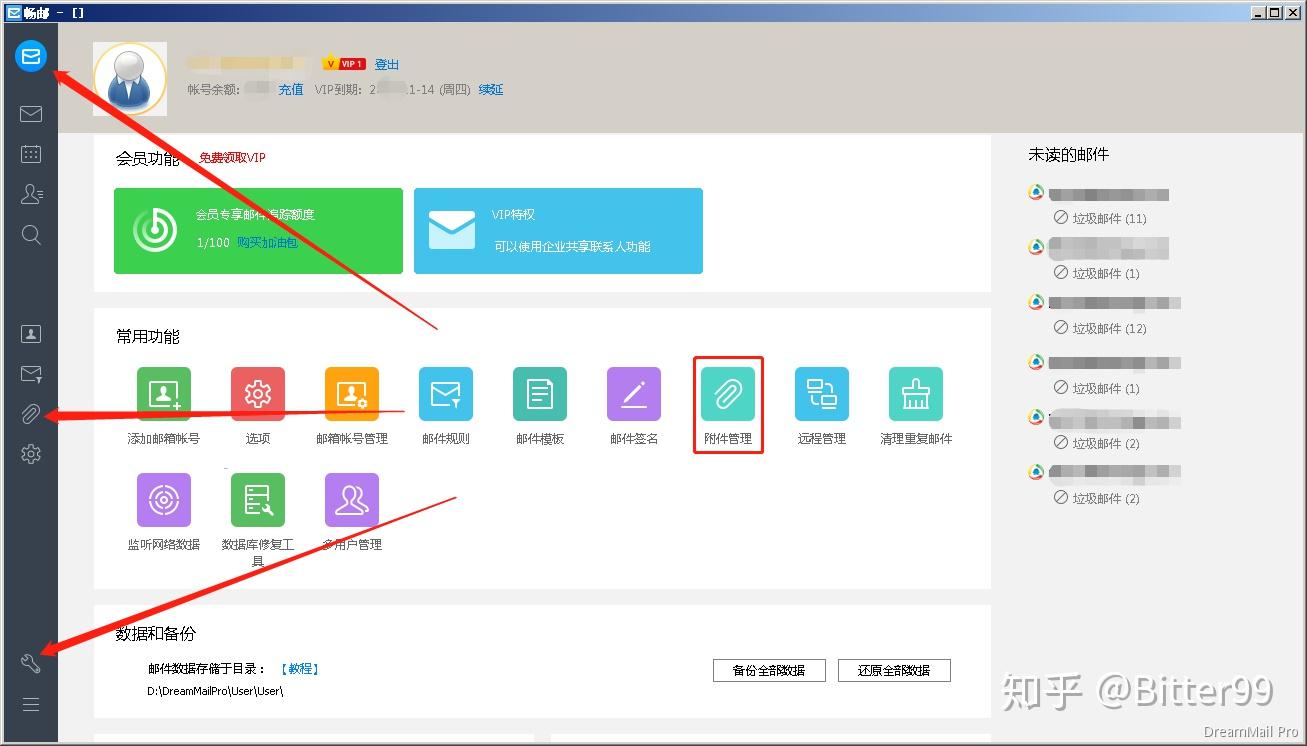
Task: Open the 数据库修复工具 icon
Action: click(x=258, y=500)
